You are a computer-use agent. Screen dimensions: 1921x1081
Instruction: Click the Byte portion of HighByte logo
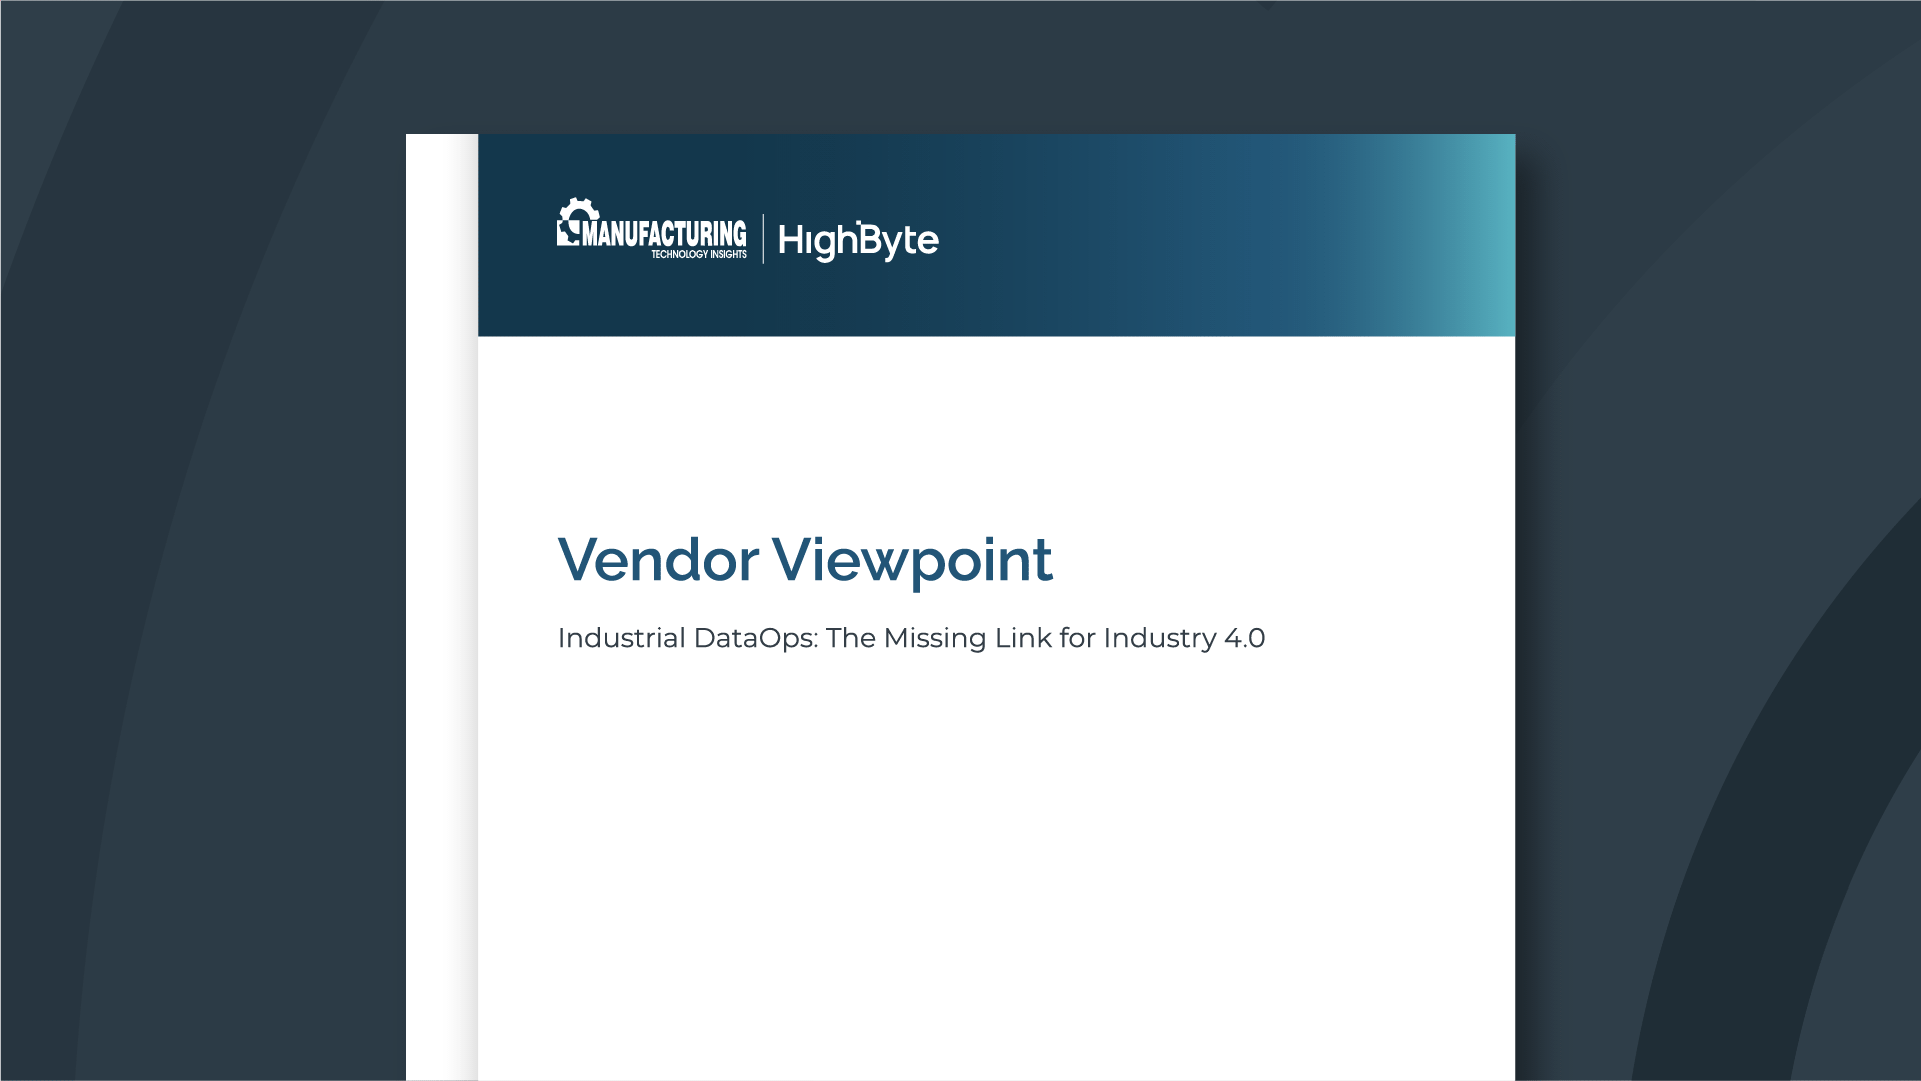click(x=898, y=240)
